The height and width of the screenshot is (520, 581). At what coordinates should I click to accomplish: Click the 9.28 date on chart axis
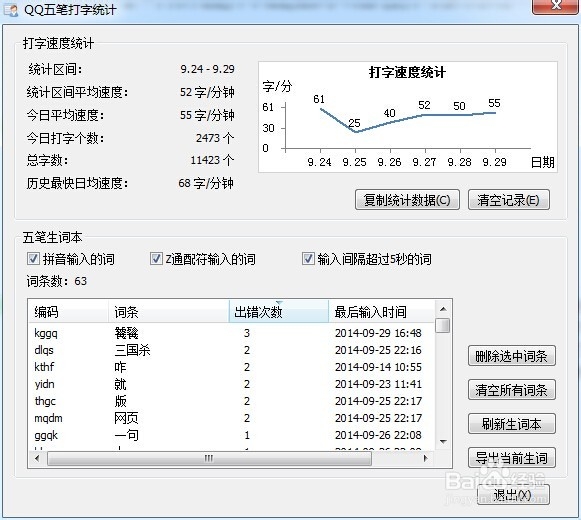[x=459, y=162]
